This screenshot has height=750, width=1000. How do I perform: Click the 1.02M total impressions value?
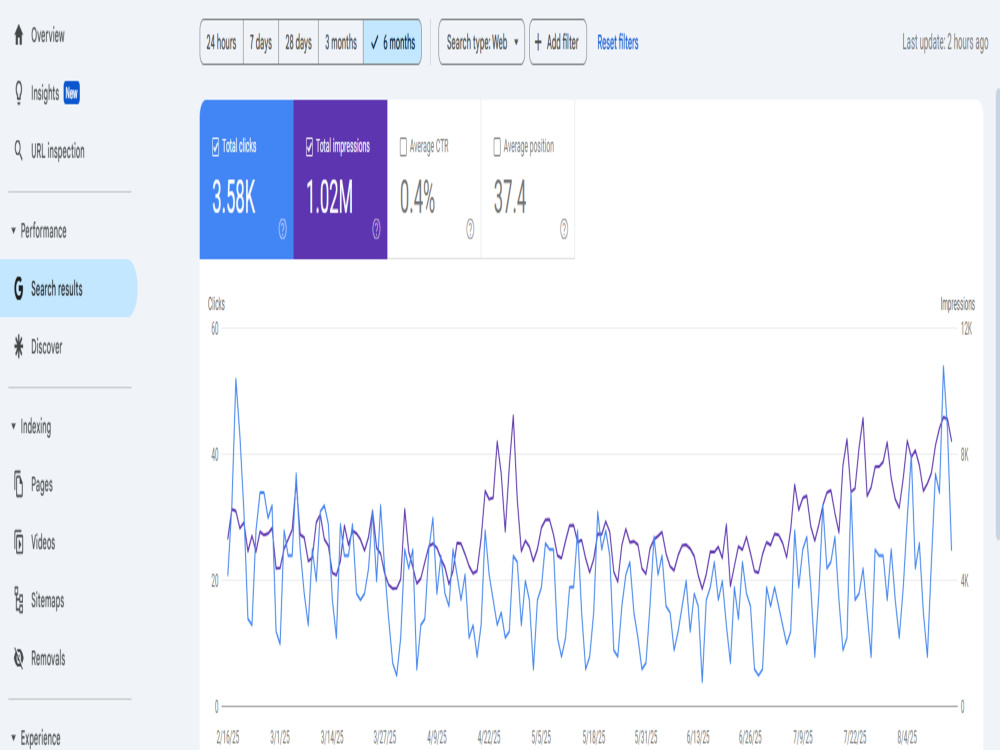(x=329, y=196)
